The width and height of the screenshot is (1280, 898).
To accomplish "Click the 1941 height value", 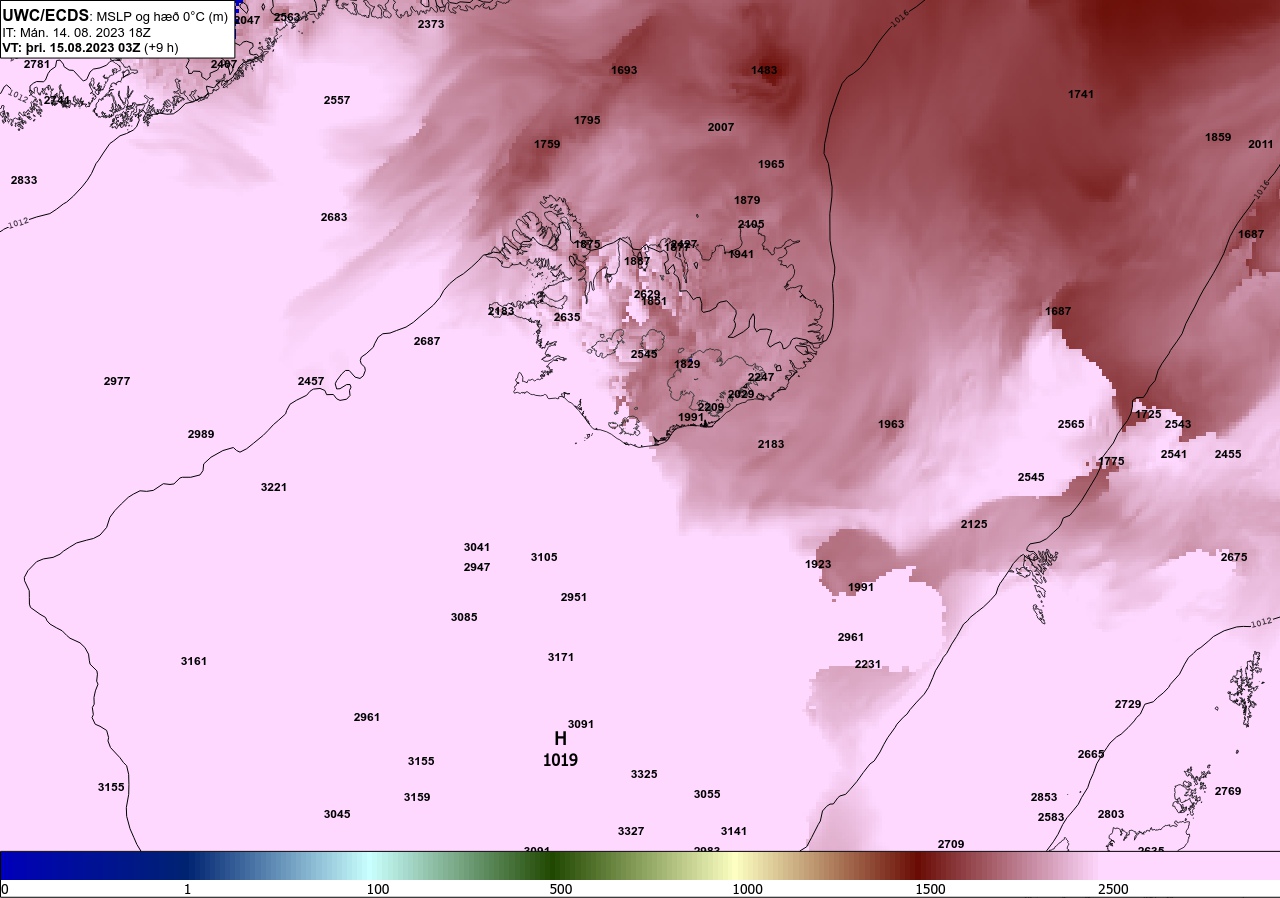I will tap(741, 254).
